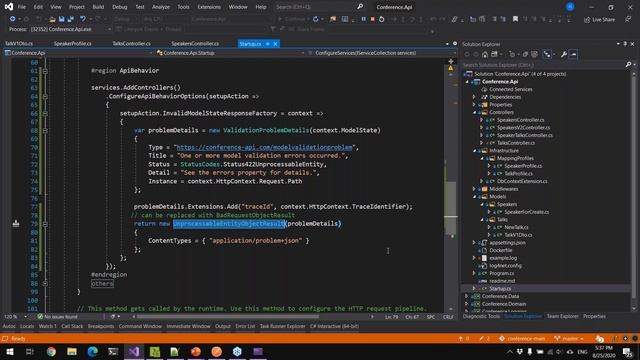Toggle Sync with Active Document in Solution Explorer
Screen dimensions: 640x360
[547, 54]
